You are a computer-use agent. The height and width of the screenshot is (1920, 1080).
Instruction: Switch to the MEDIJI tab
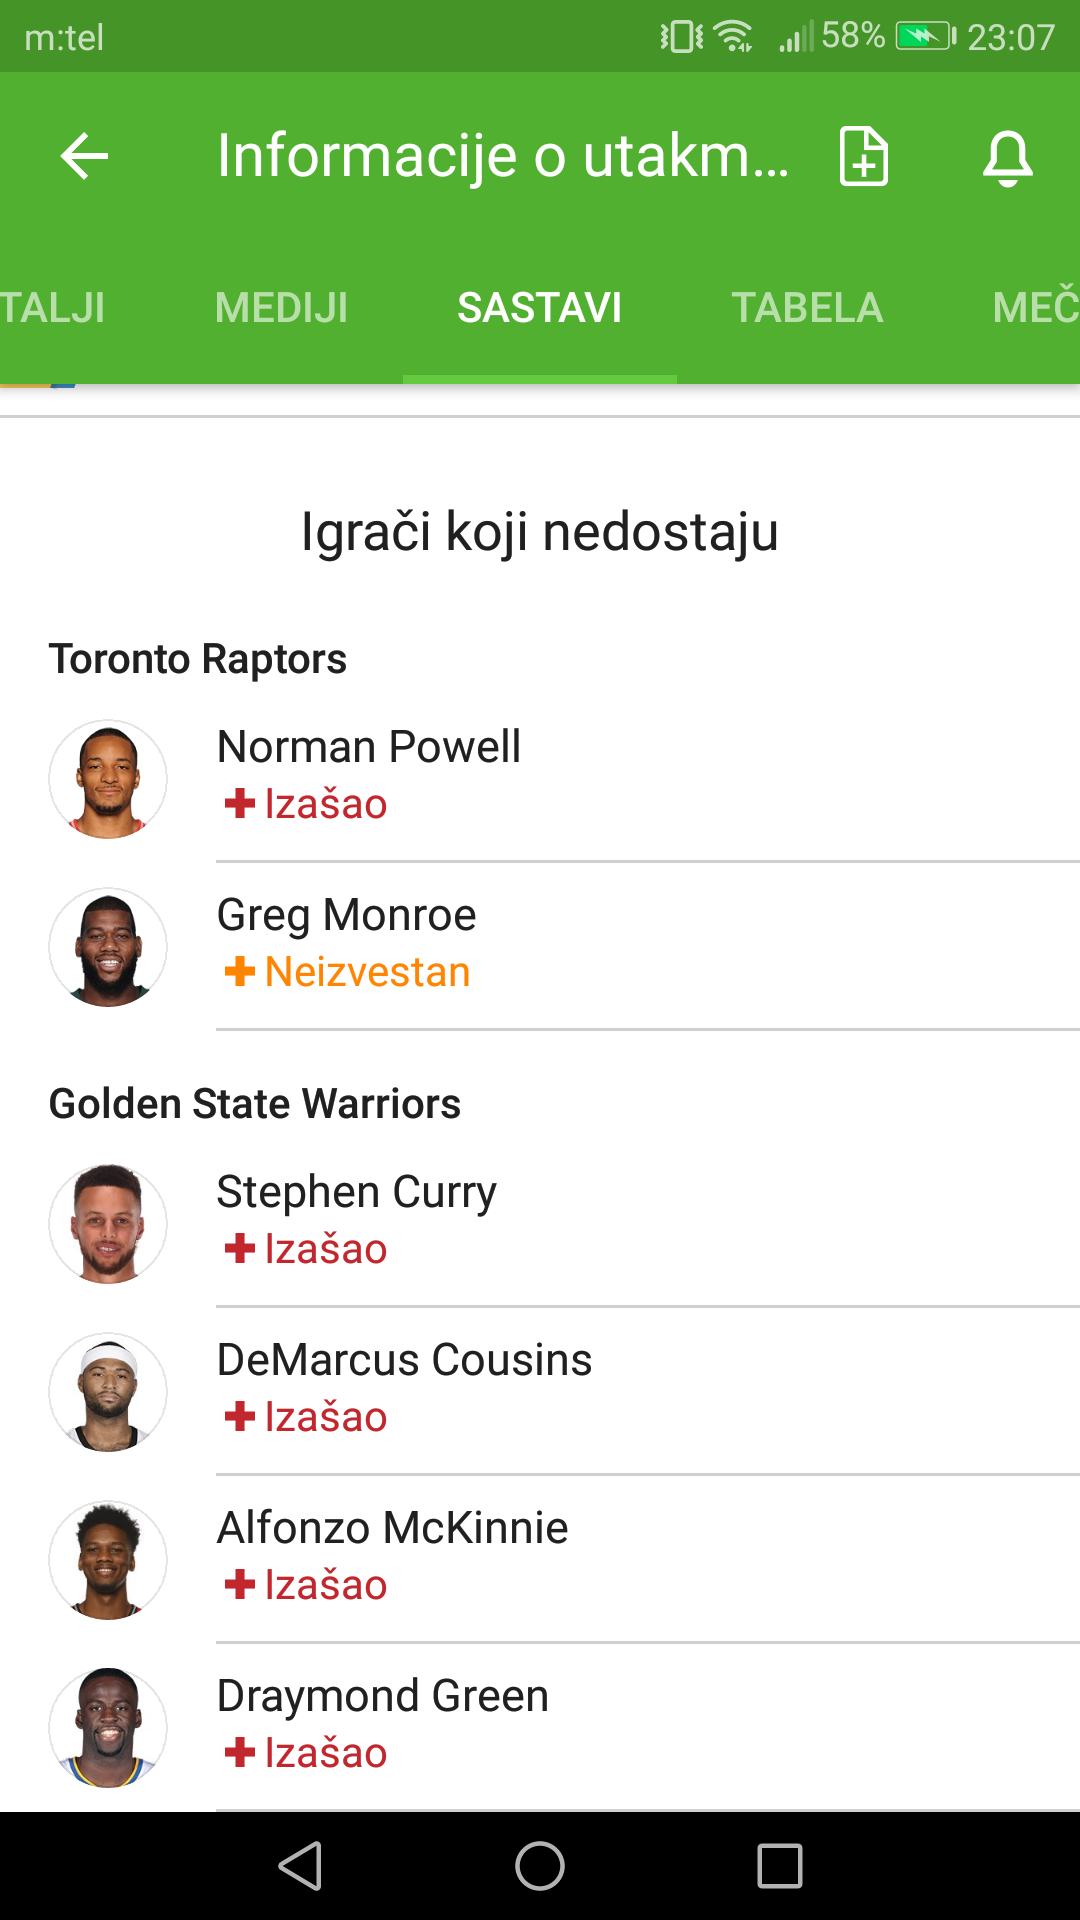point(281,307)
